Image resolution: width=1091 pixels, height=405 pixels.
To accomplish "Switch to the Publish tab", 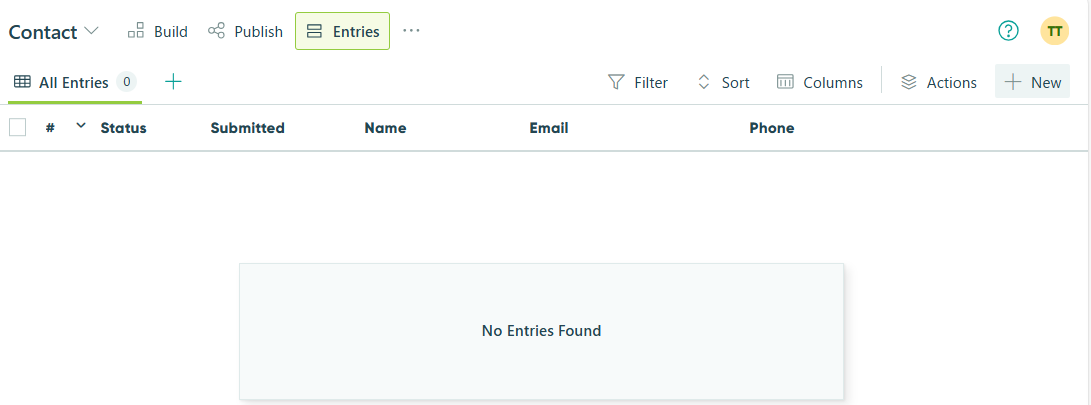I will click(x=246, y=31).
